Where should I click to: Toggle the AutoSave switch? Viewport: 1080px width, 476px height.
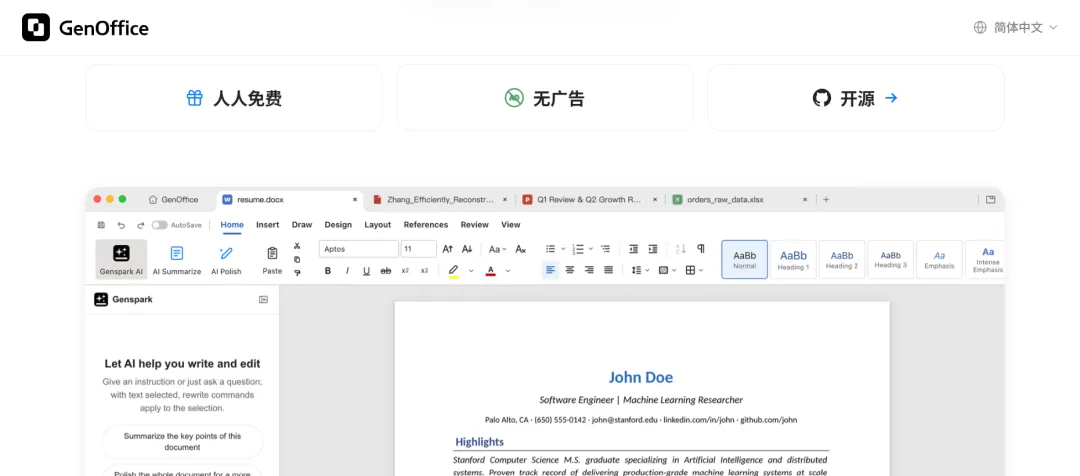[x=160, y=225]
